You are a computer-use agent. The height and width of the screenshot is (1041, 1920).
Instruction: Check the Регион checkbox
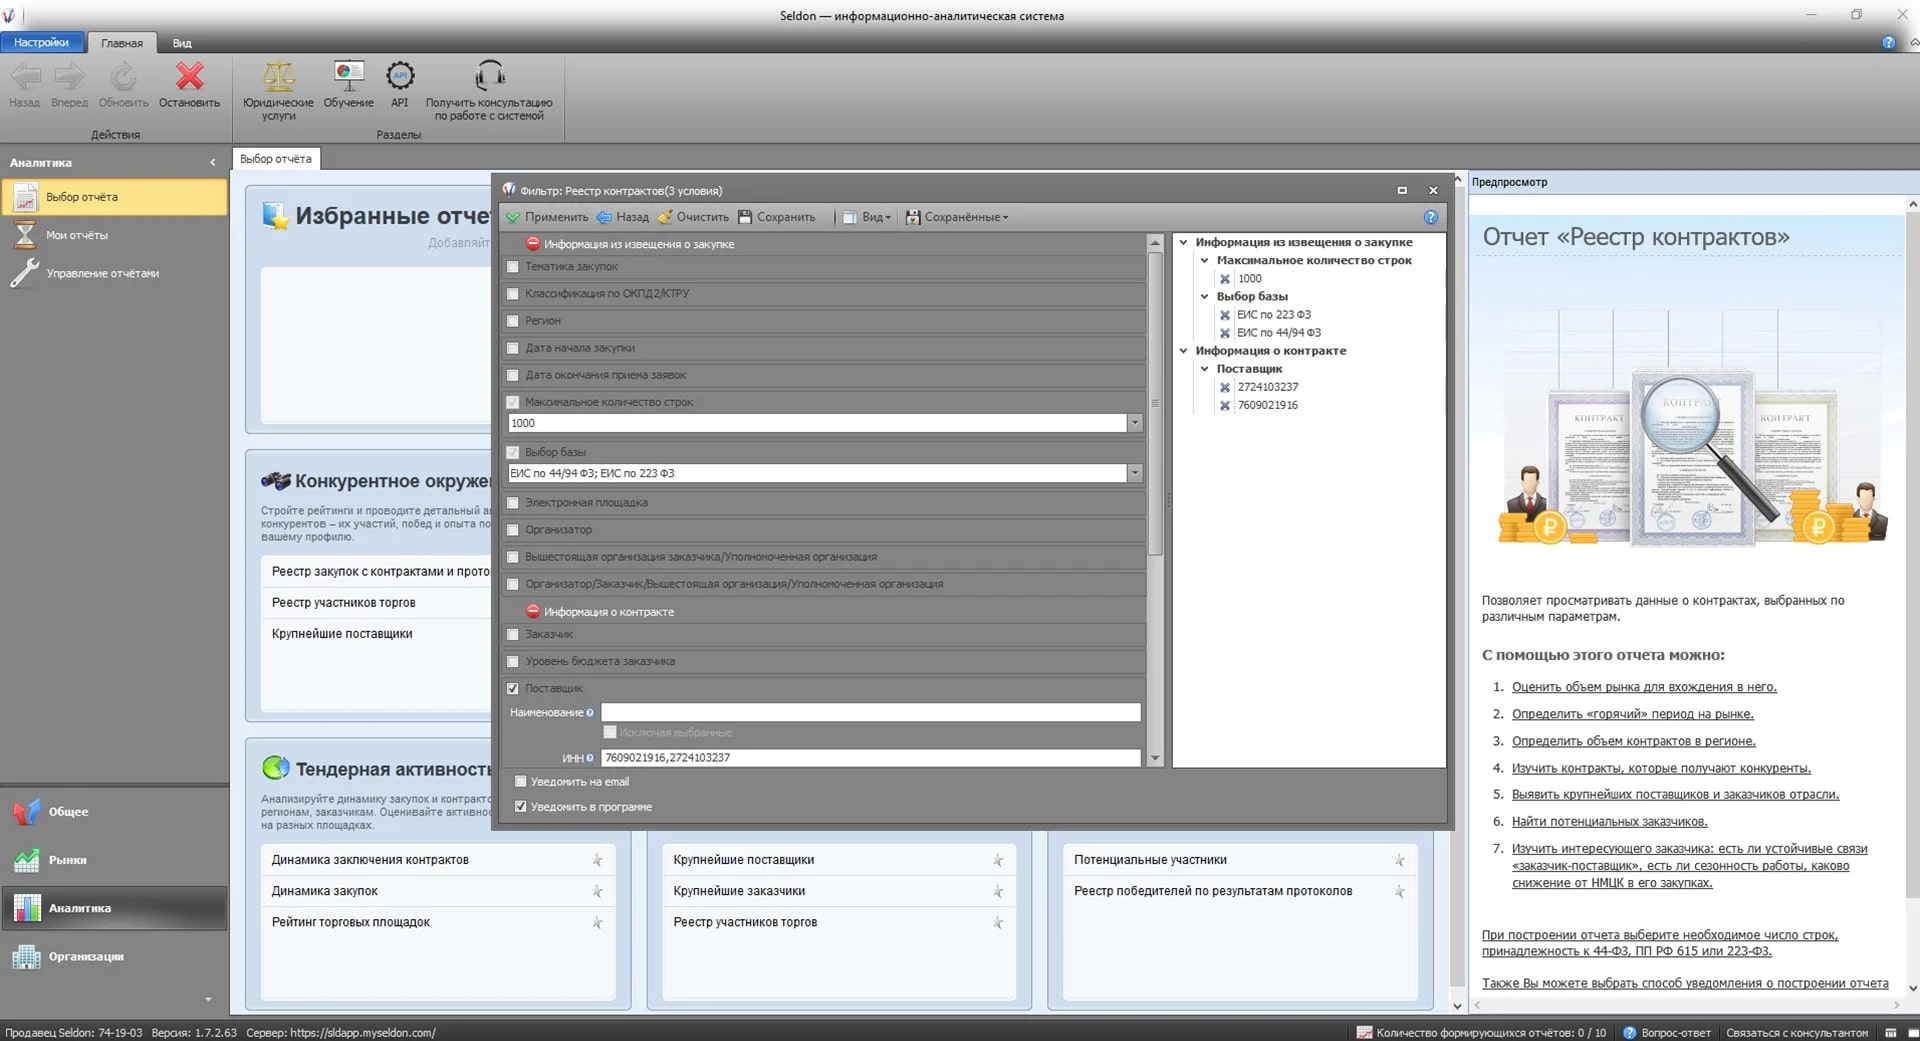[x=513, y=321]
